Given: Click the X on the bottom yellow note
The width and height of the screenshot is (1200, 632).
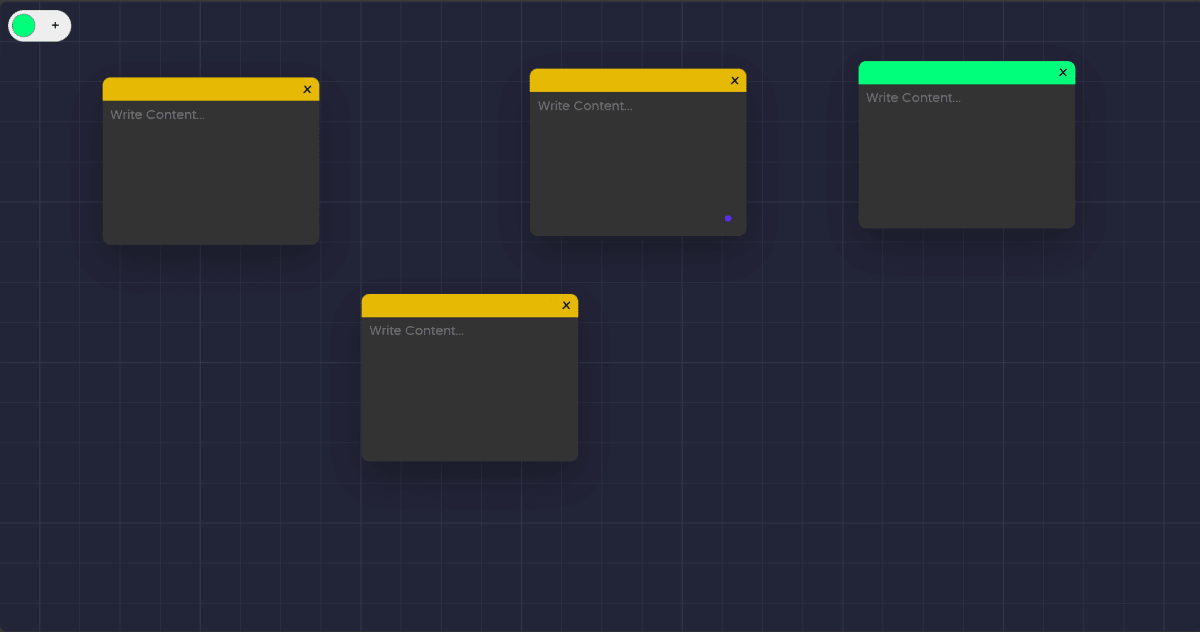Looking at the screenshot, I should [566, 305].
